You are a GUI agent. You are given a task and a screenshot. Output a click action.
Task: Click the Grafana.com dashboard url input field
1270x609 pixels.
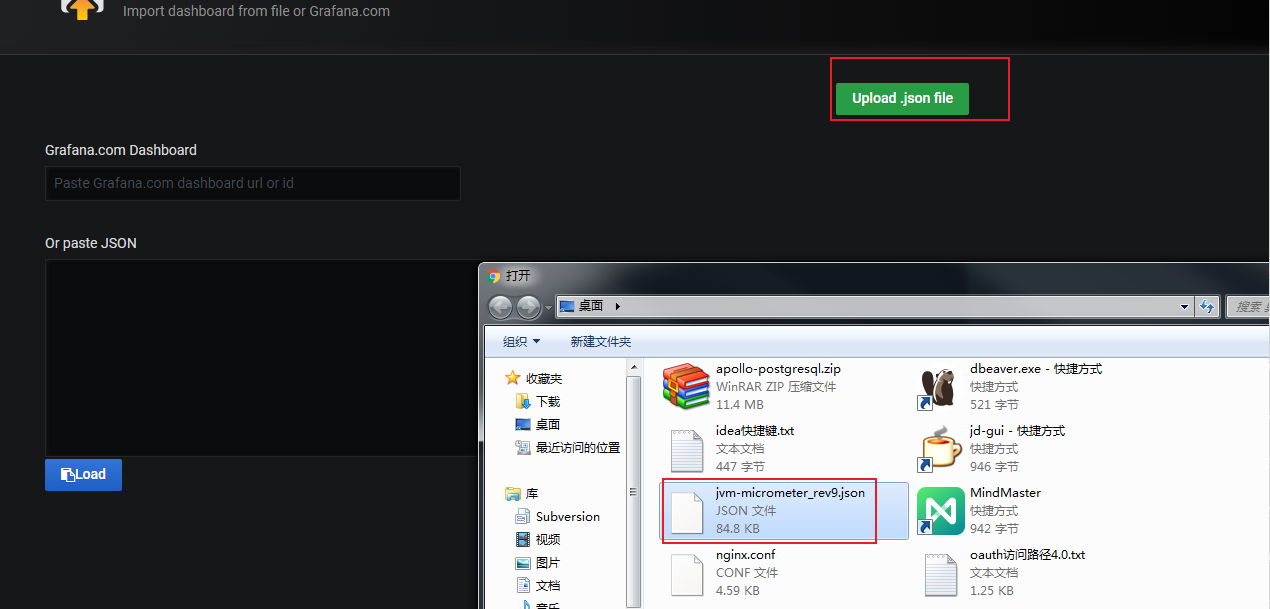click(252, 183)
